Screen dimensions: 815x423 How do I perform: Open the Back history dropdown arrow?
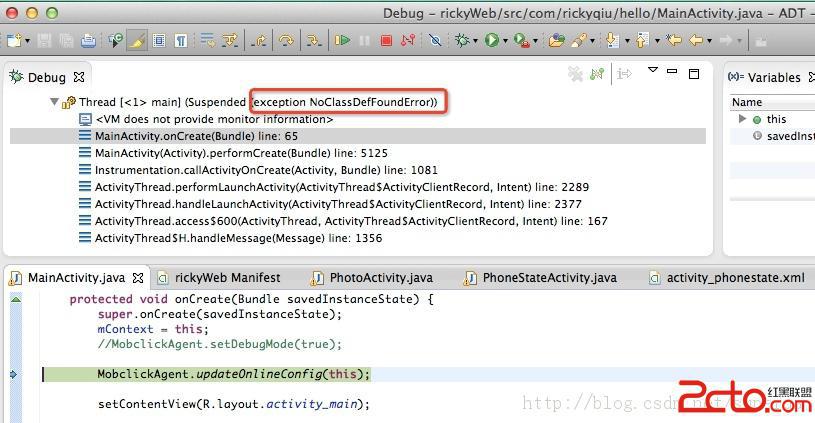(709, 41)
